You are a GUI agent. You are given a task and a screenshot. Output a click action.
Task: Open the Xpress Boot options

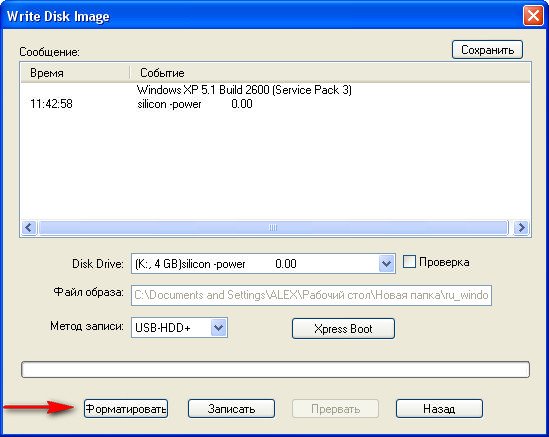point(343,328)
